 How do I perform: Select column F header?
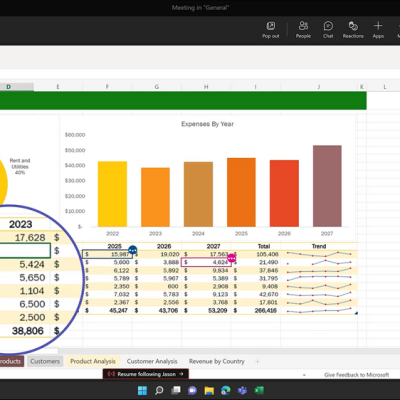107,87
